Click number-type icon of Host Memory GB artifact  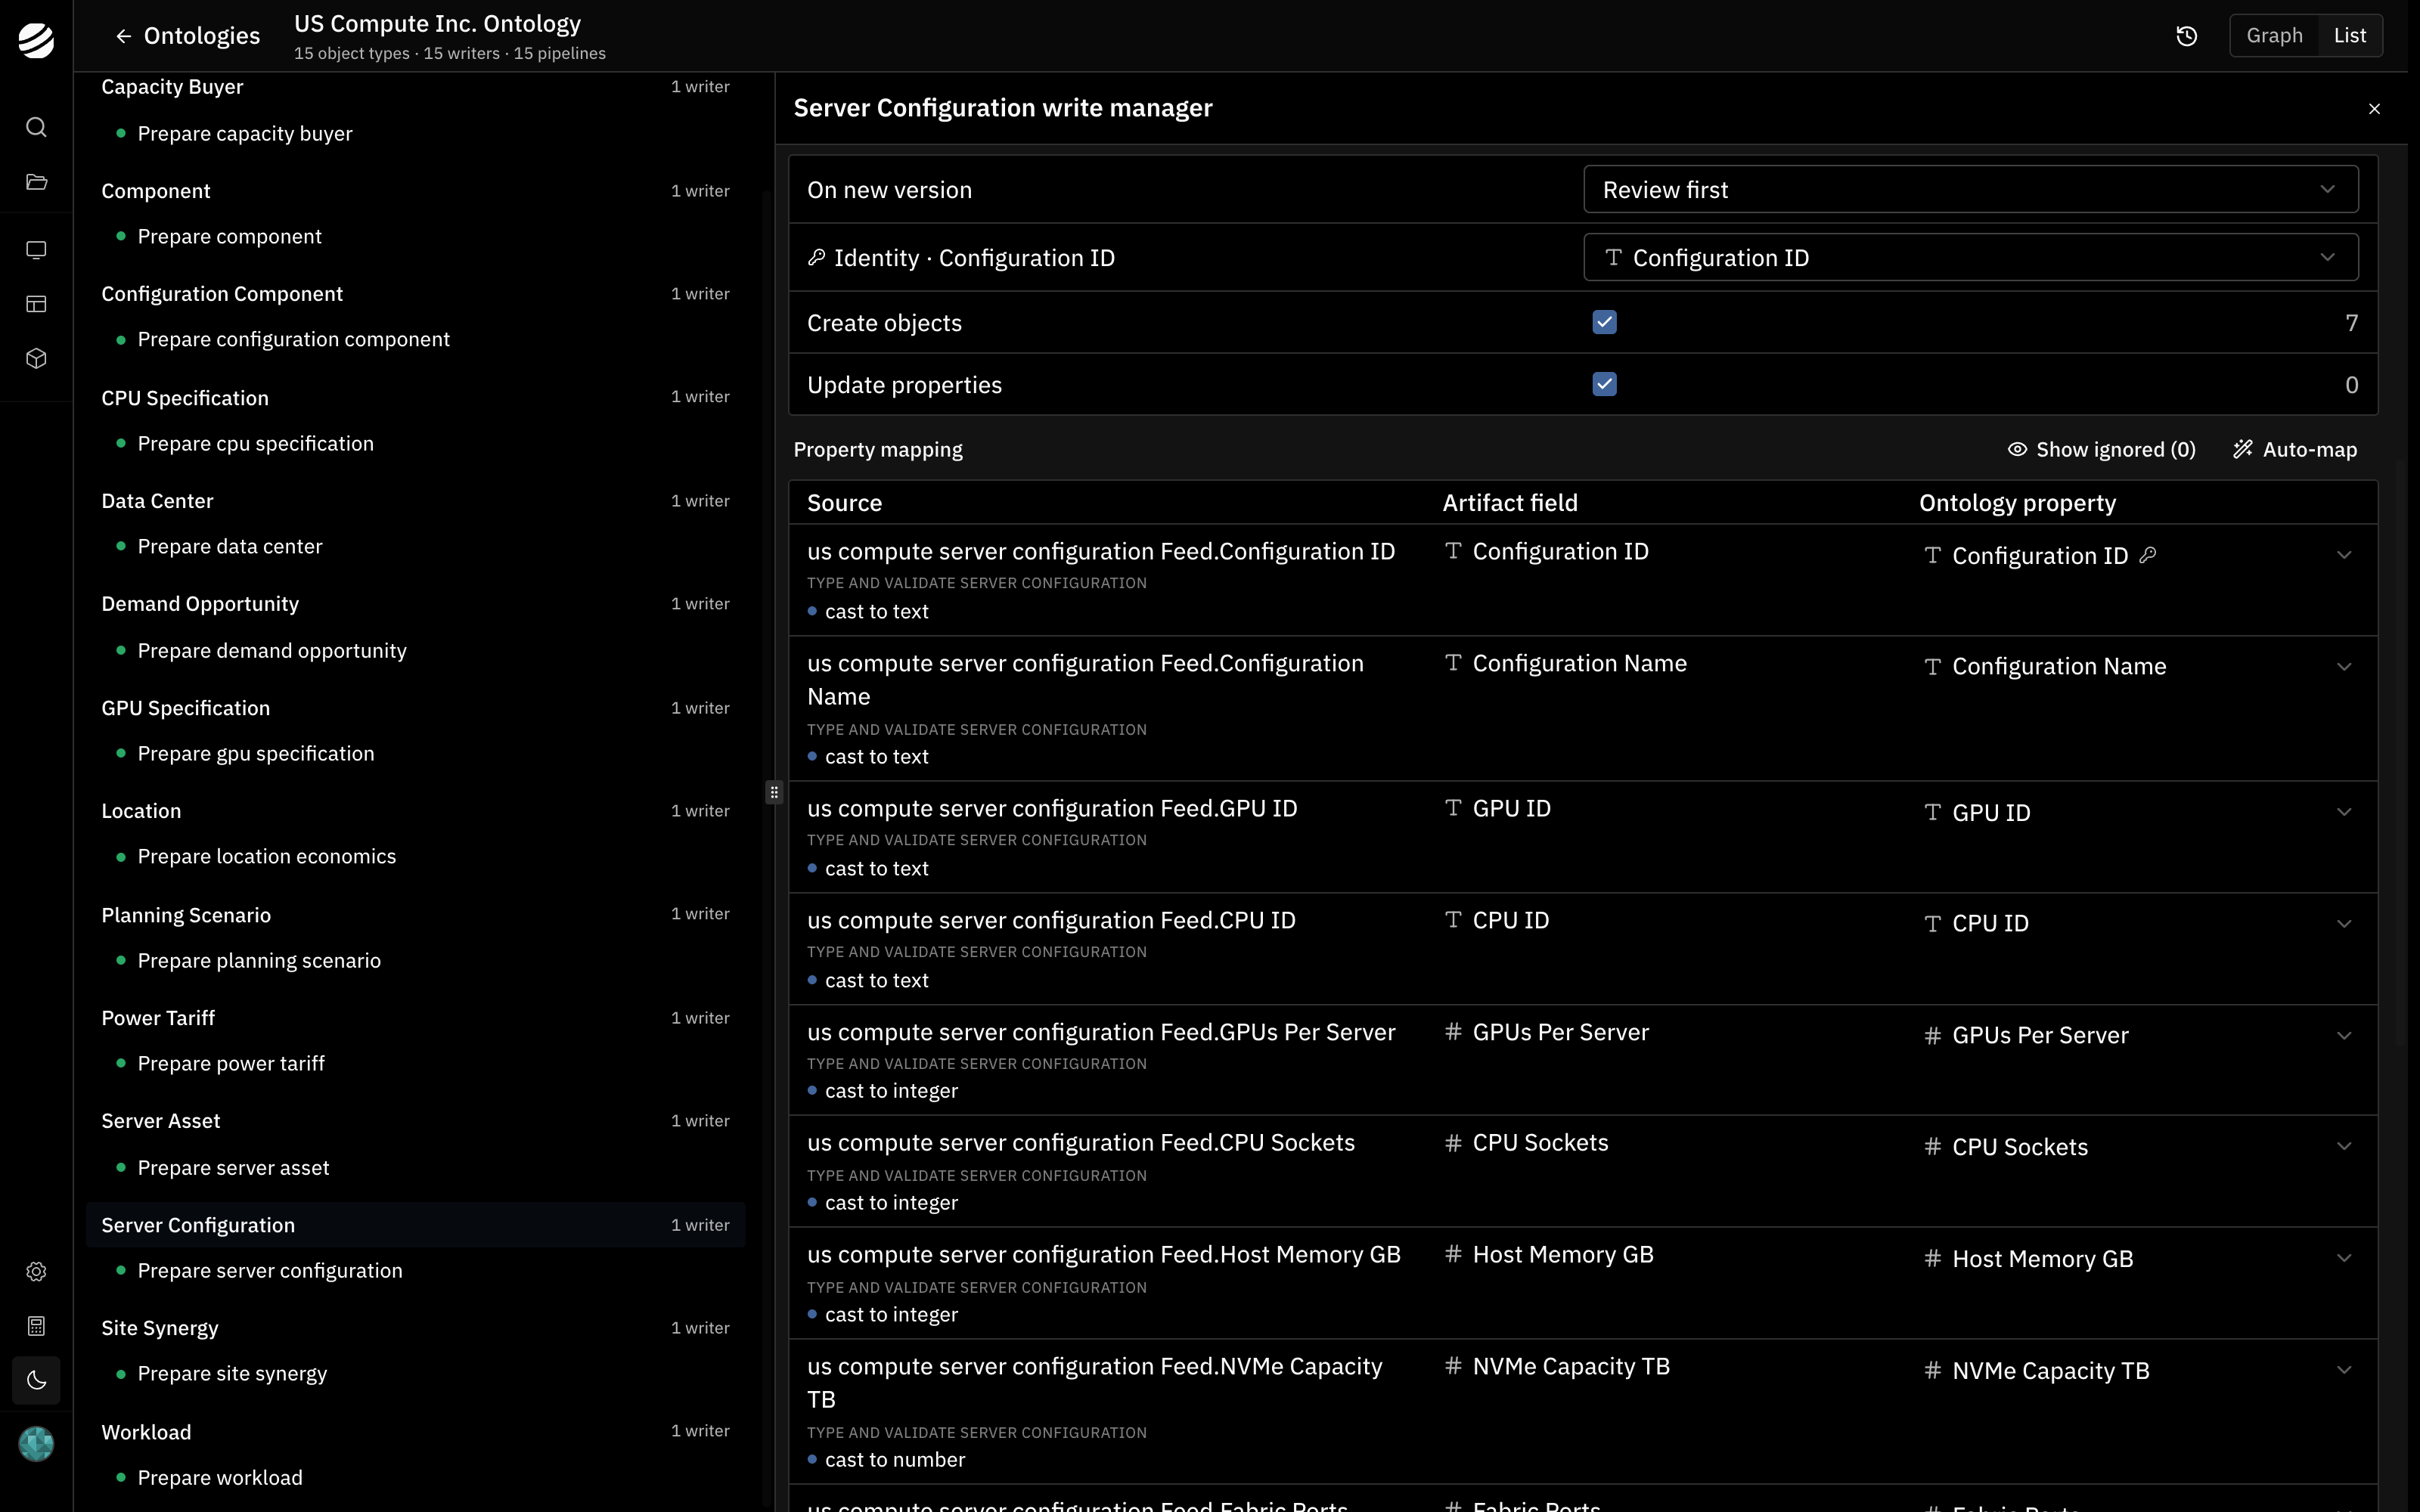click(x=1453, y=1254)
